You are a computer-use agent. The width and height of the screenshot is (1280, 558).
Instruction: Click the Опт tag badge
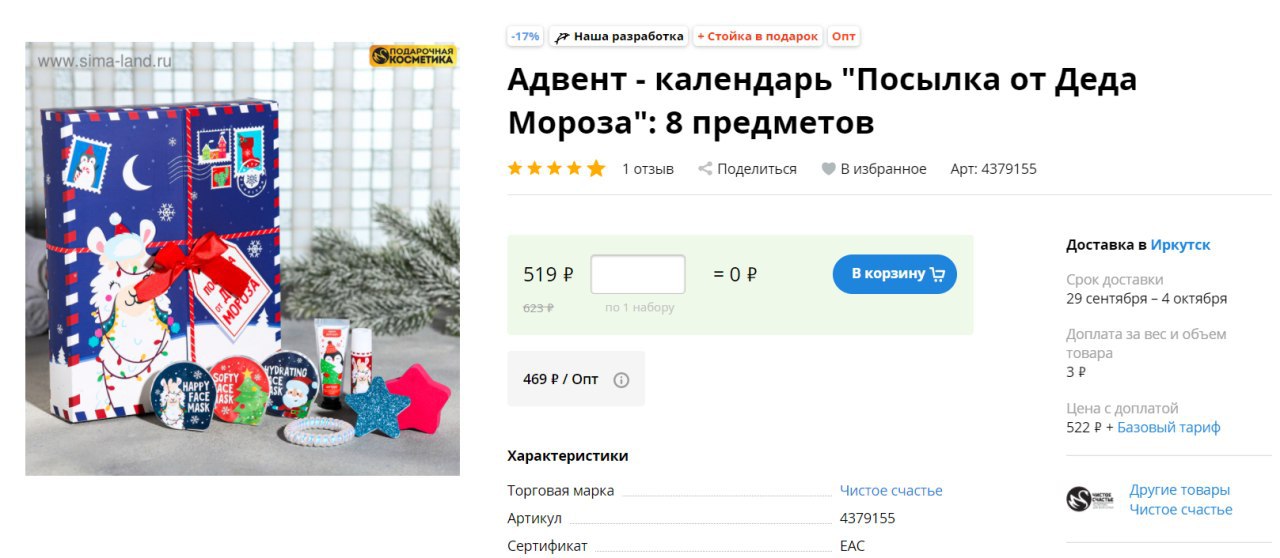pos(844,36)
